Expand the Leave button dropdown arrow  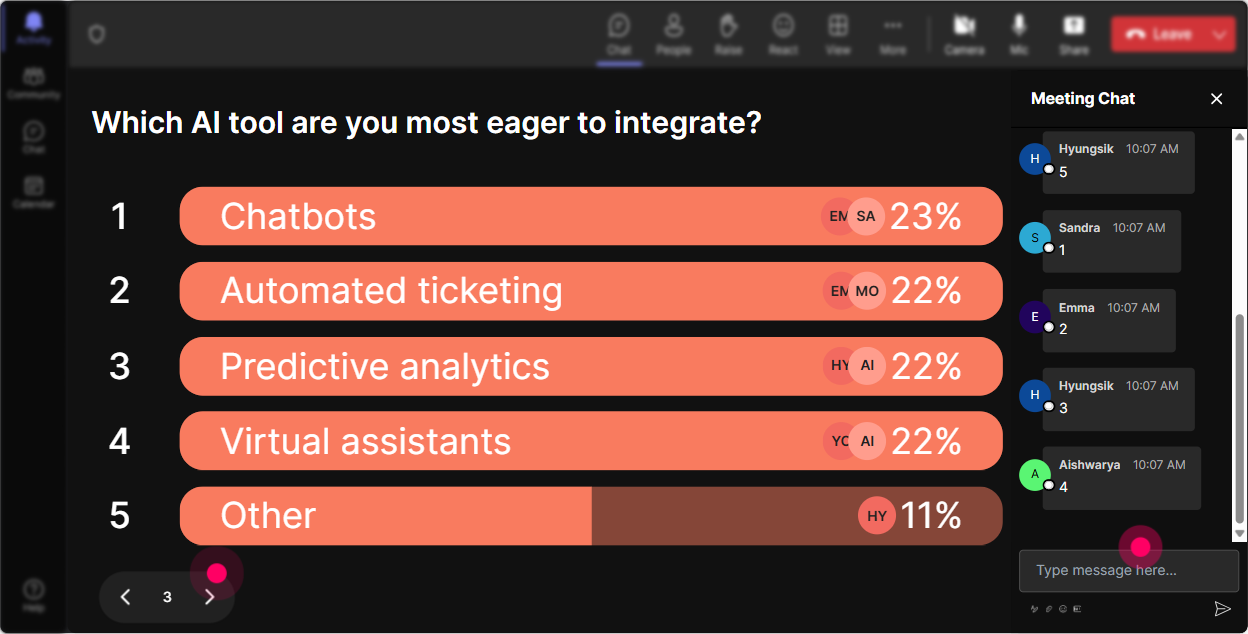(x=1219, y=34)
